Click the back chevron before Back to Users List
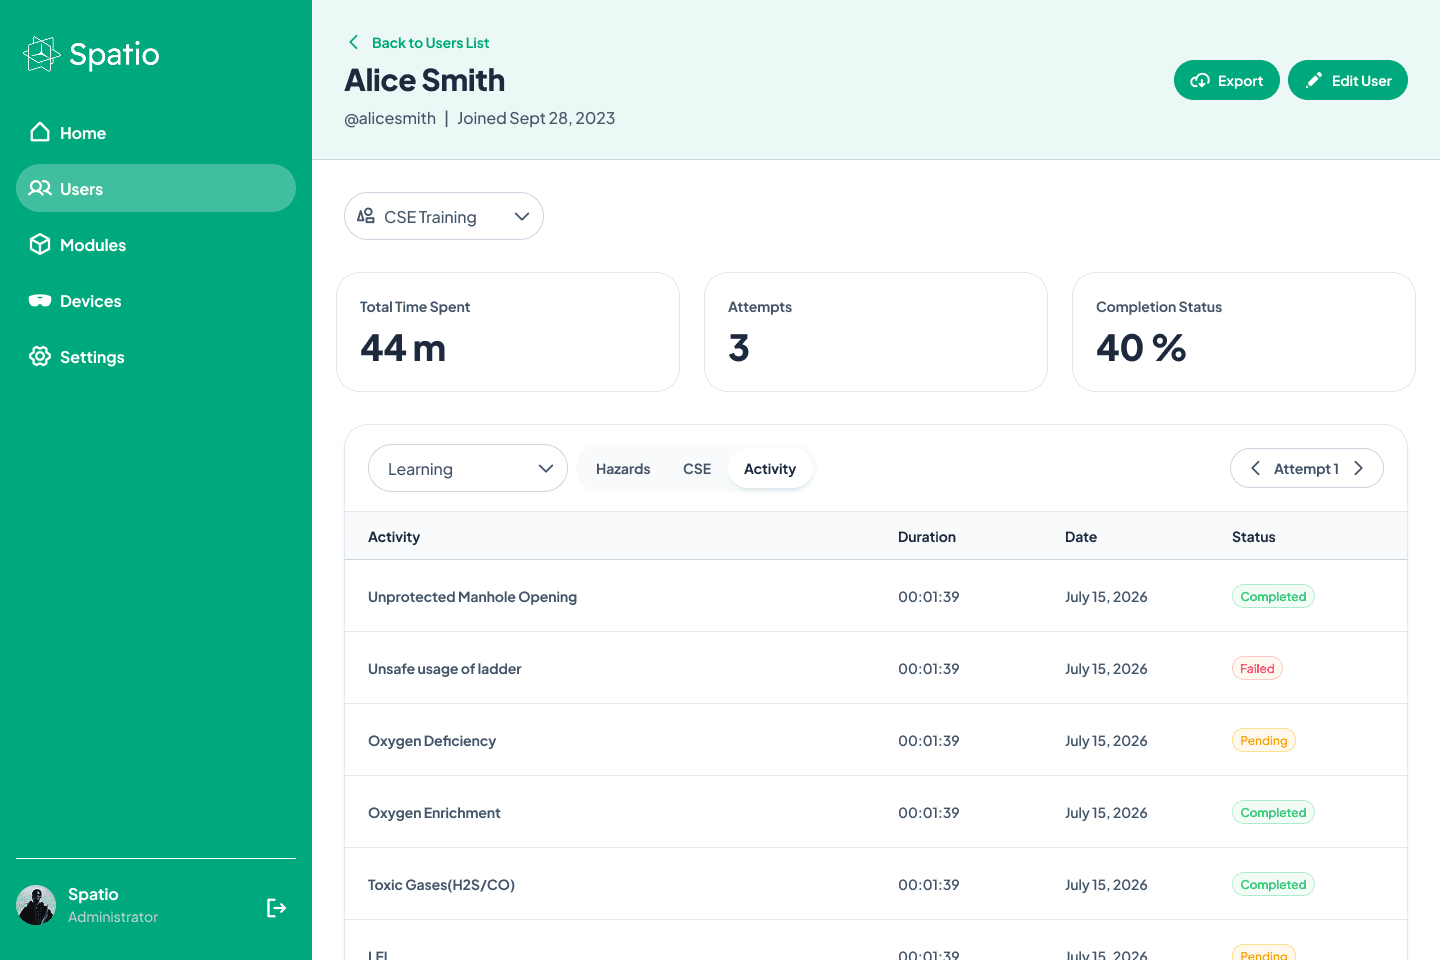 352,43
